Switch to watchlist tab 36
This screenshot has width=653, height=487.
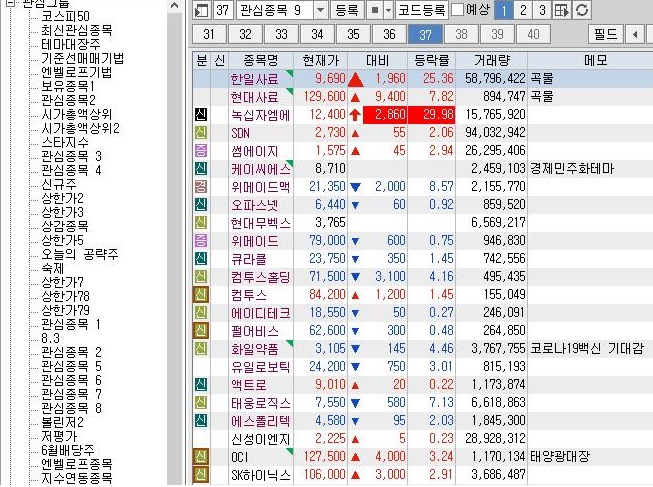pos(389,34)
